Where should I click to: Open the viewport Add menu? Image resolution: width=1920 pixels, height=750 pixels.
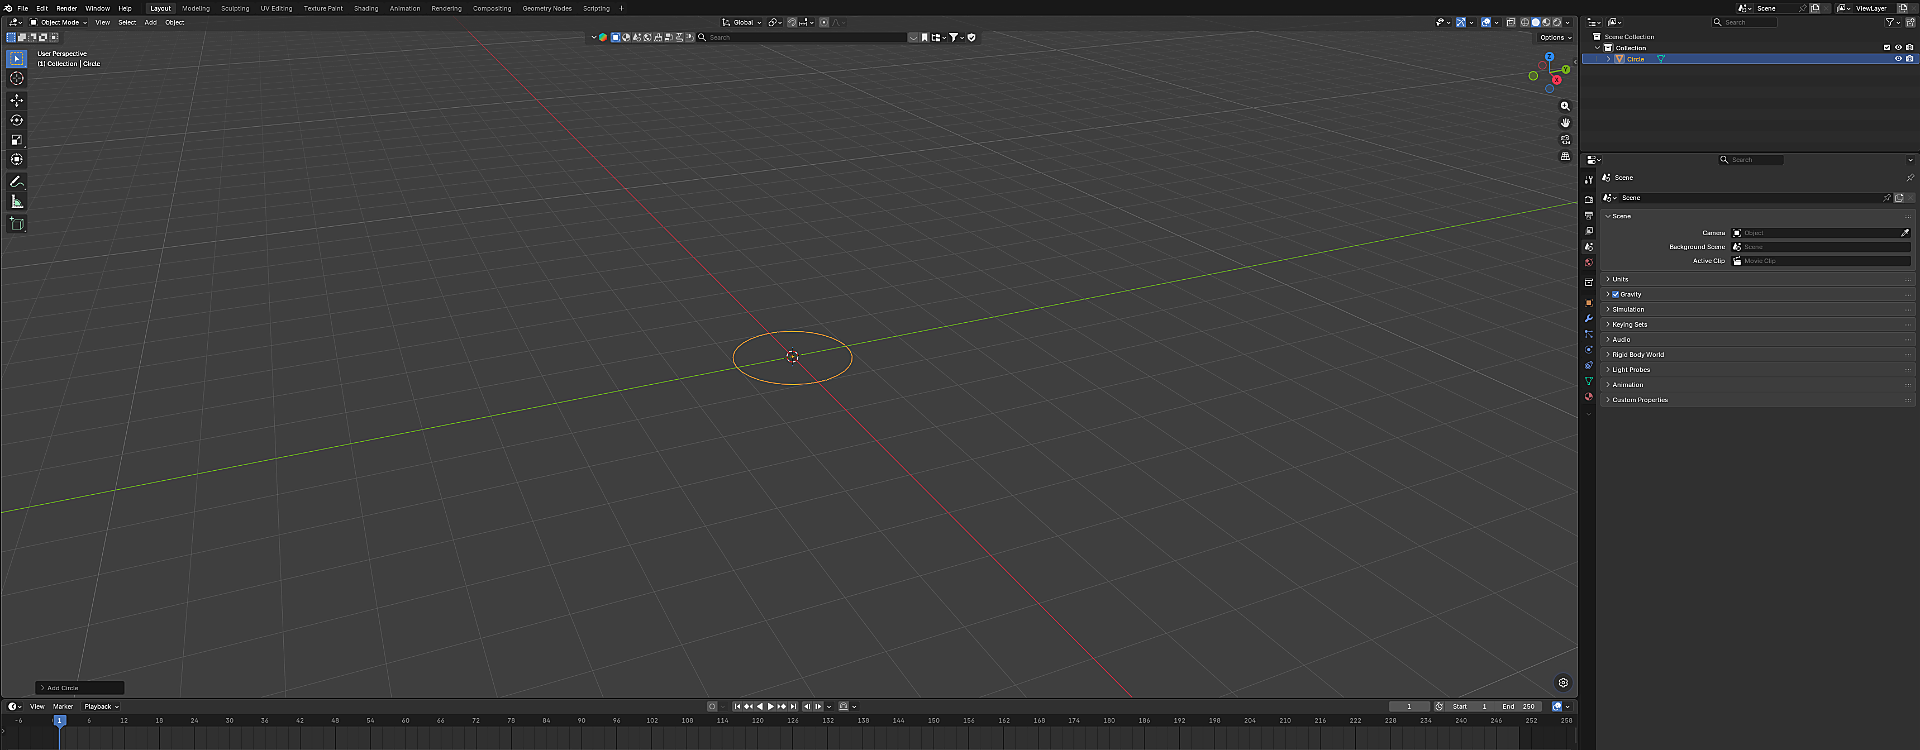click(x=150, y=22)
